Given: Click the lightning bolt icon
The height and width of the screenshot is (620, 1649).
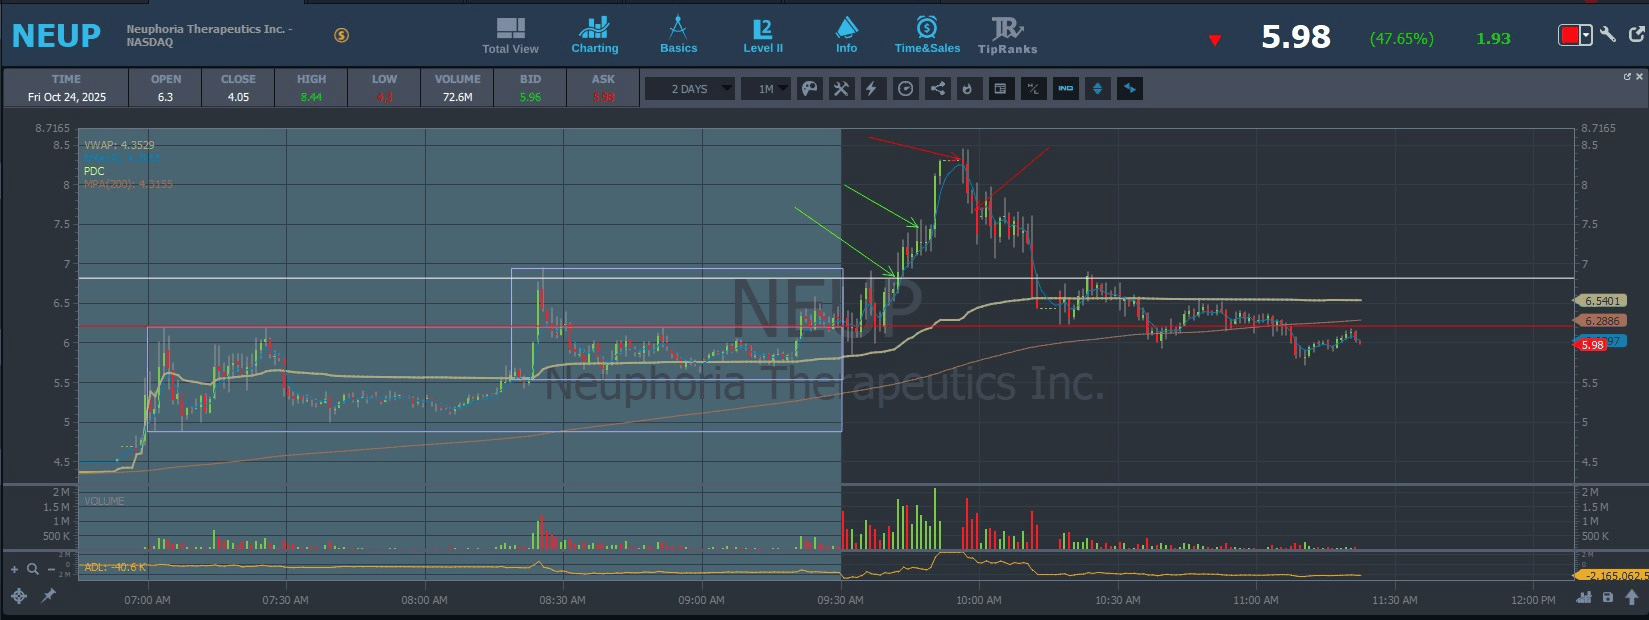Looking at the screenshot, I should point(872,89).
